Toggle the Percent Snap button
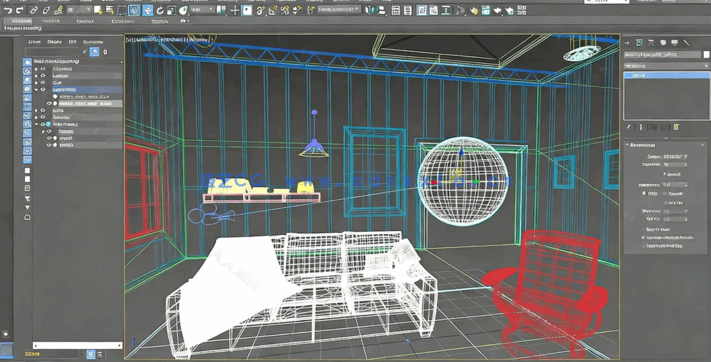This screenshot has width=711, height=362. tap(284, 10)
